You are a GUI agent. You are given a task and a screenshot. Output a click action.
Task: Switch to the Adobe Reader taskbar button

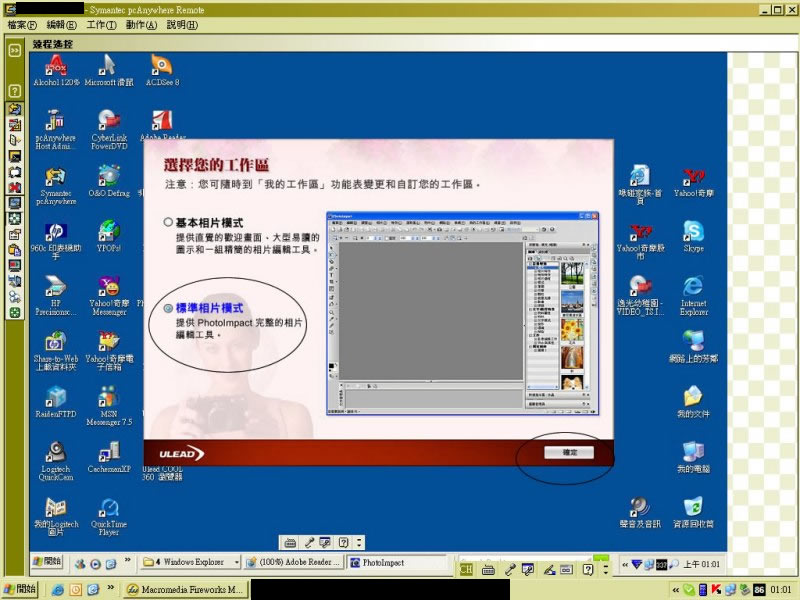293,562
